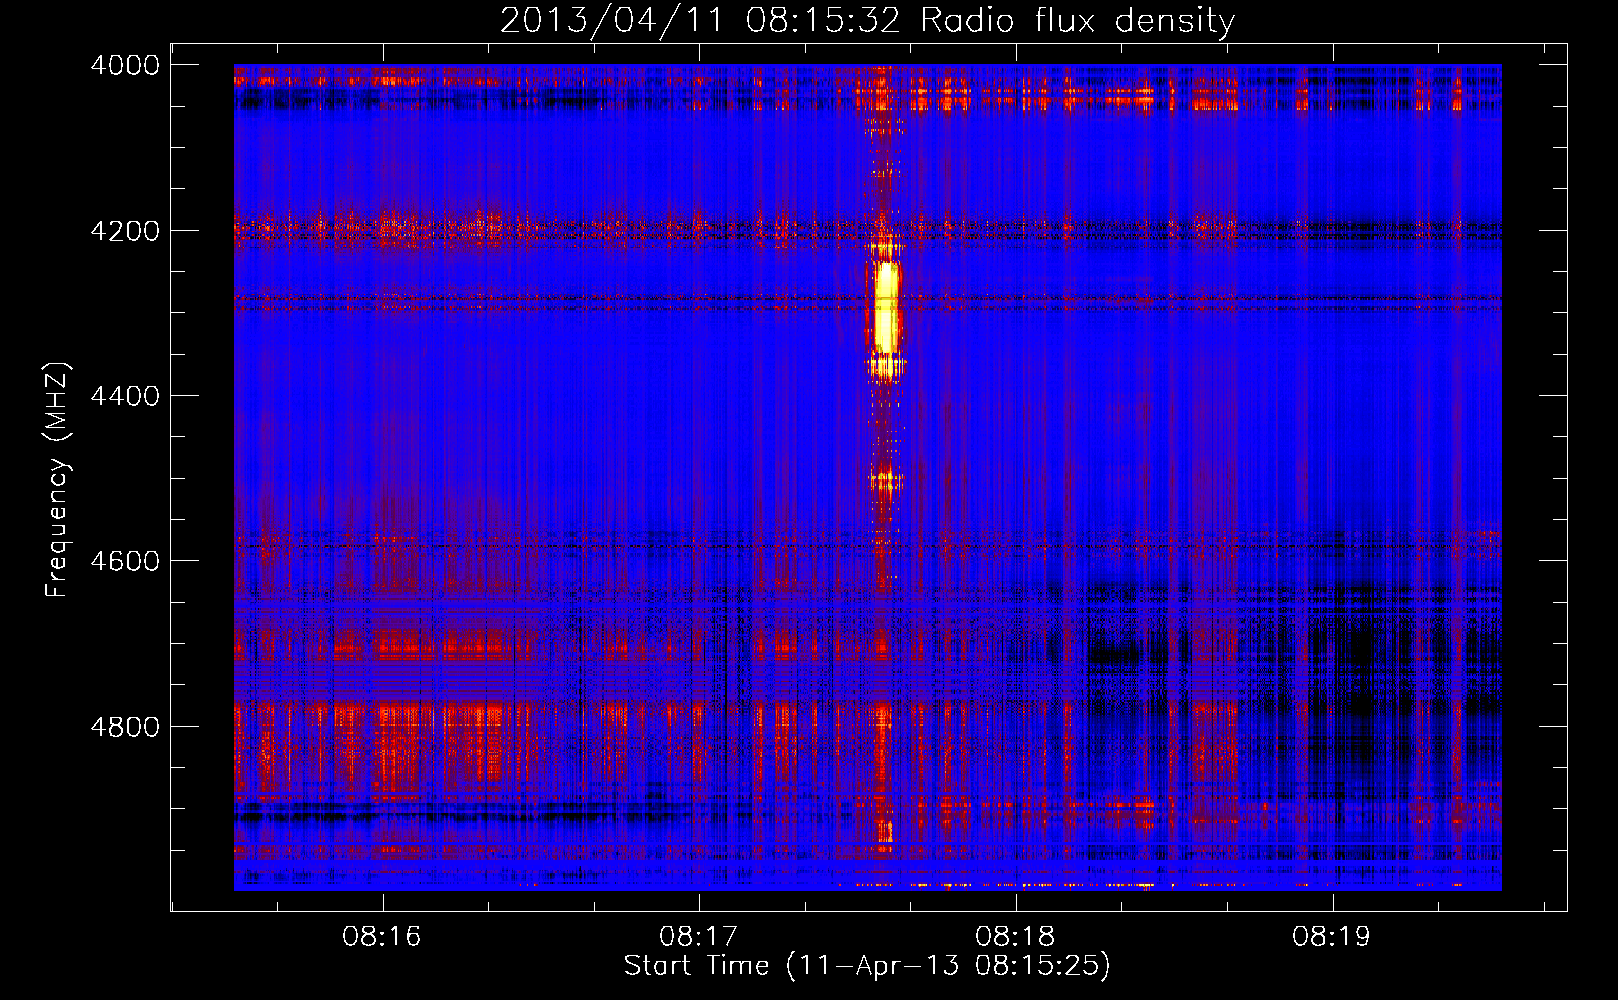The height and width of the screenshot is (1000, 1618).
Task: Click the 4000 frequency tick label
Action: click(125, 65)
